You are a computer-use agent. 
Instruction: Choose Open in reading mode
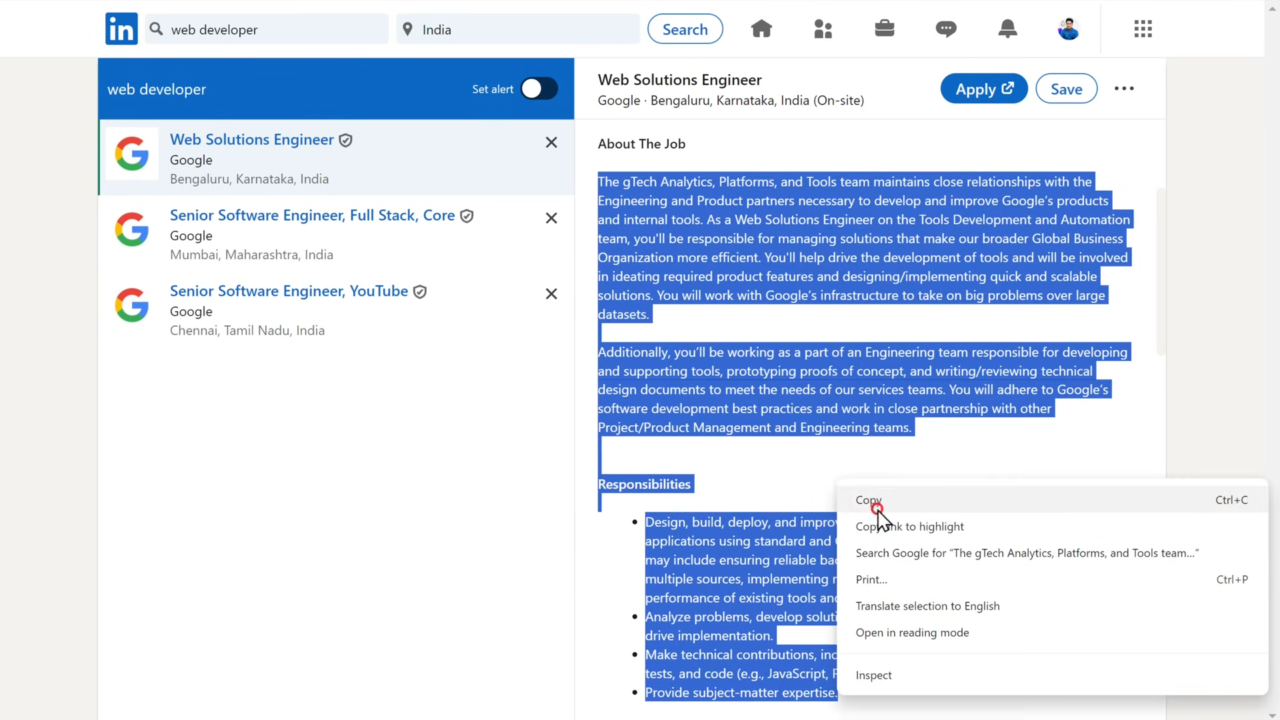coord(1052,632)
